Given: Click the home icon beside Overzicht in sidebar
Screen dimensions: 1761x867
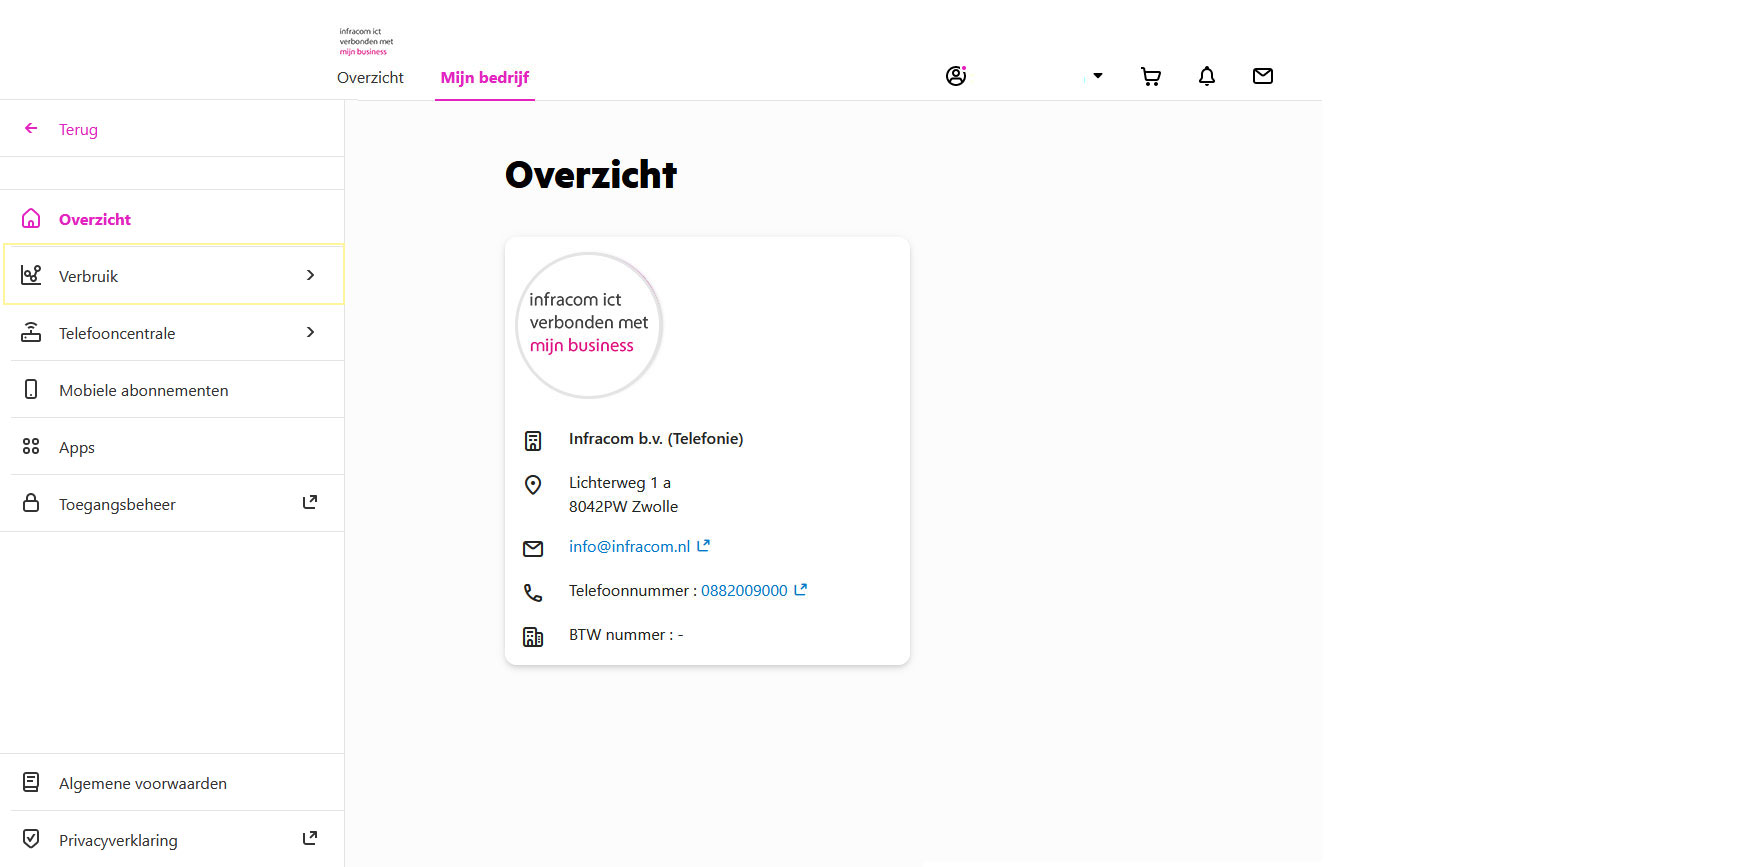Looking at the screenshot, I should 31,218.
